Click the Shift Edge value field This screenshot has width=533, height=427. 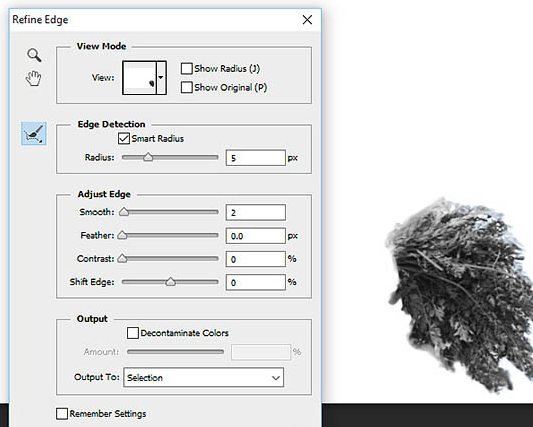(256, 282)
